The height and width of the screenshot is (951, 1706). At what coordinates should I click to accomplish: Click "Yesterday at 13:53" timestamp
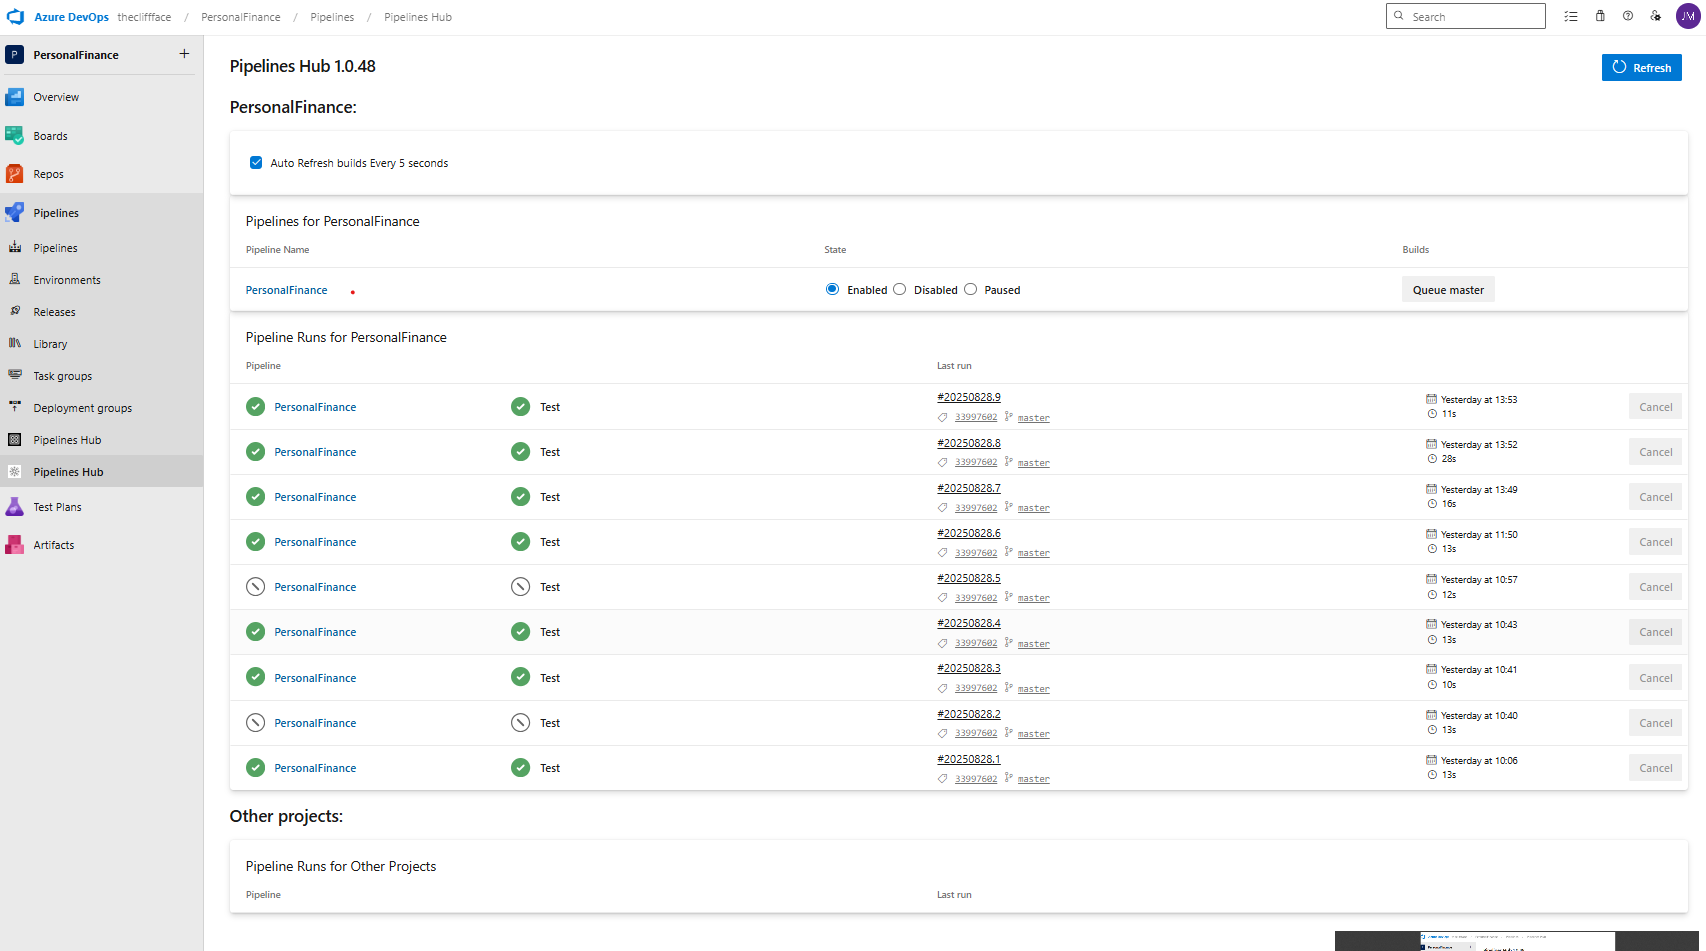tap(1479, 400)
